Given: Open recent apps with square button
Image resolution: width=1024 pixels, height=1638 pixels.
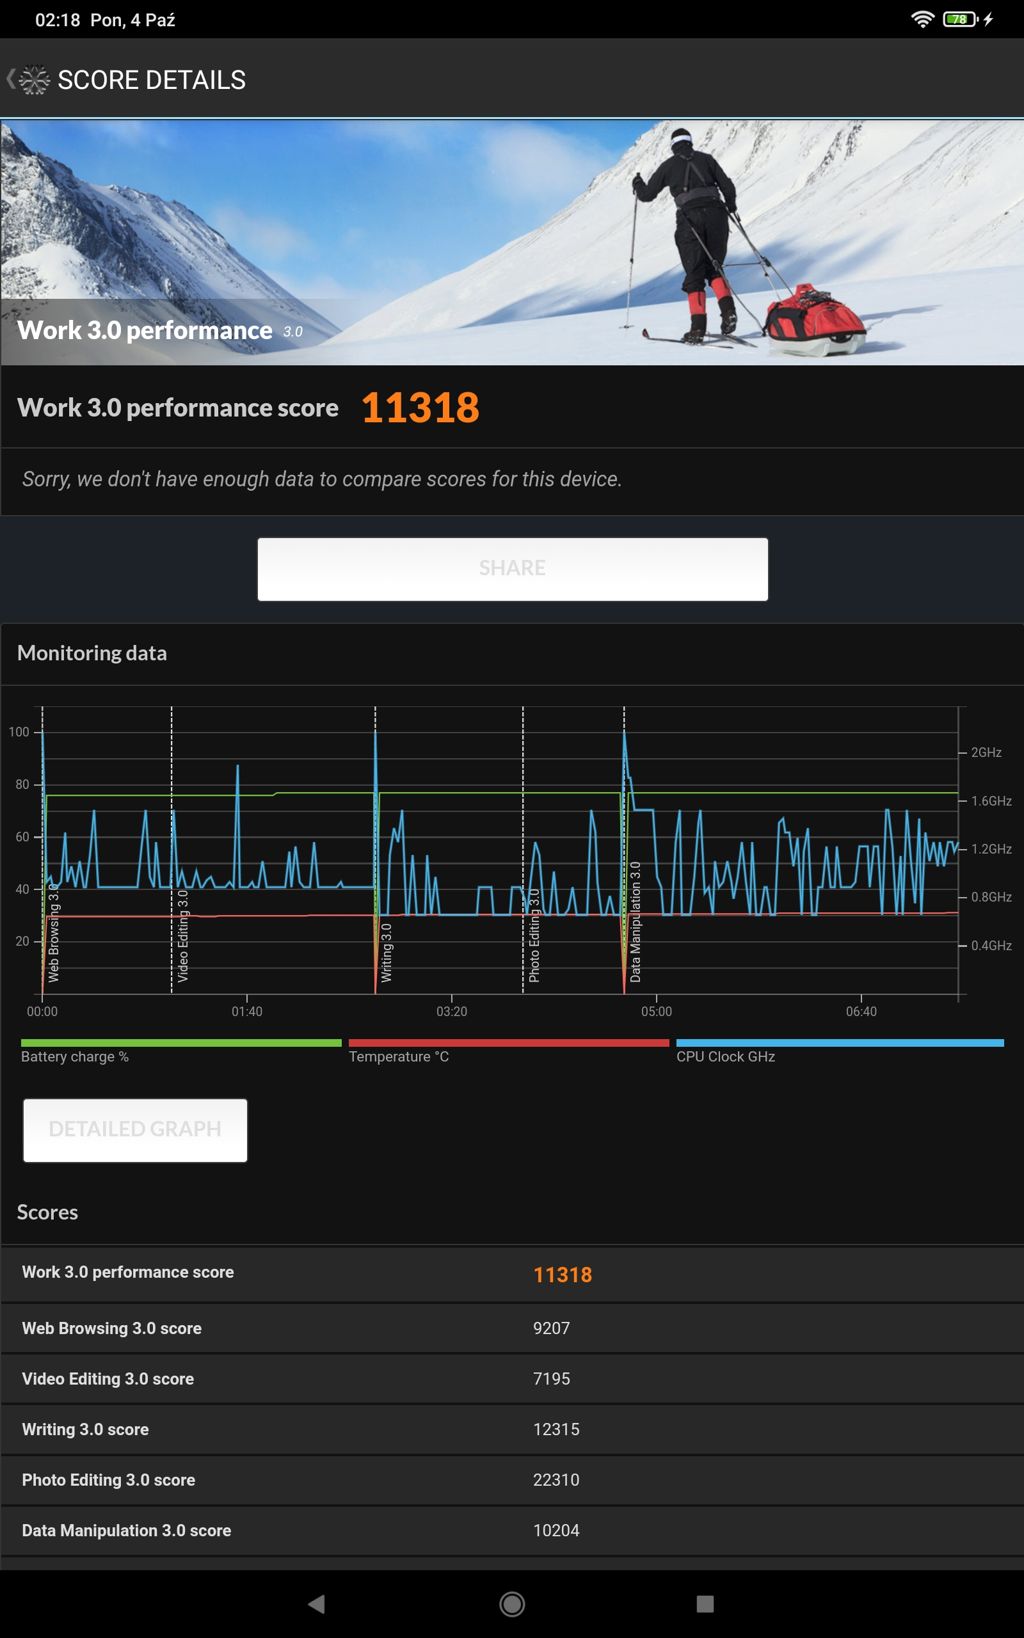Looking at the screenshot, I should tap(705, 1604).
